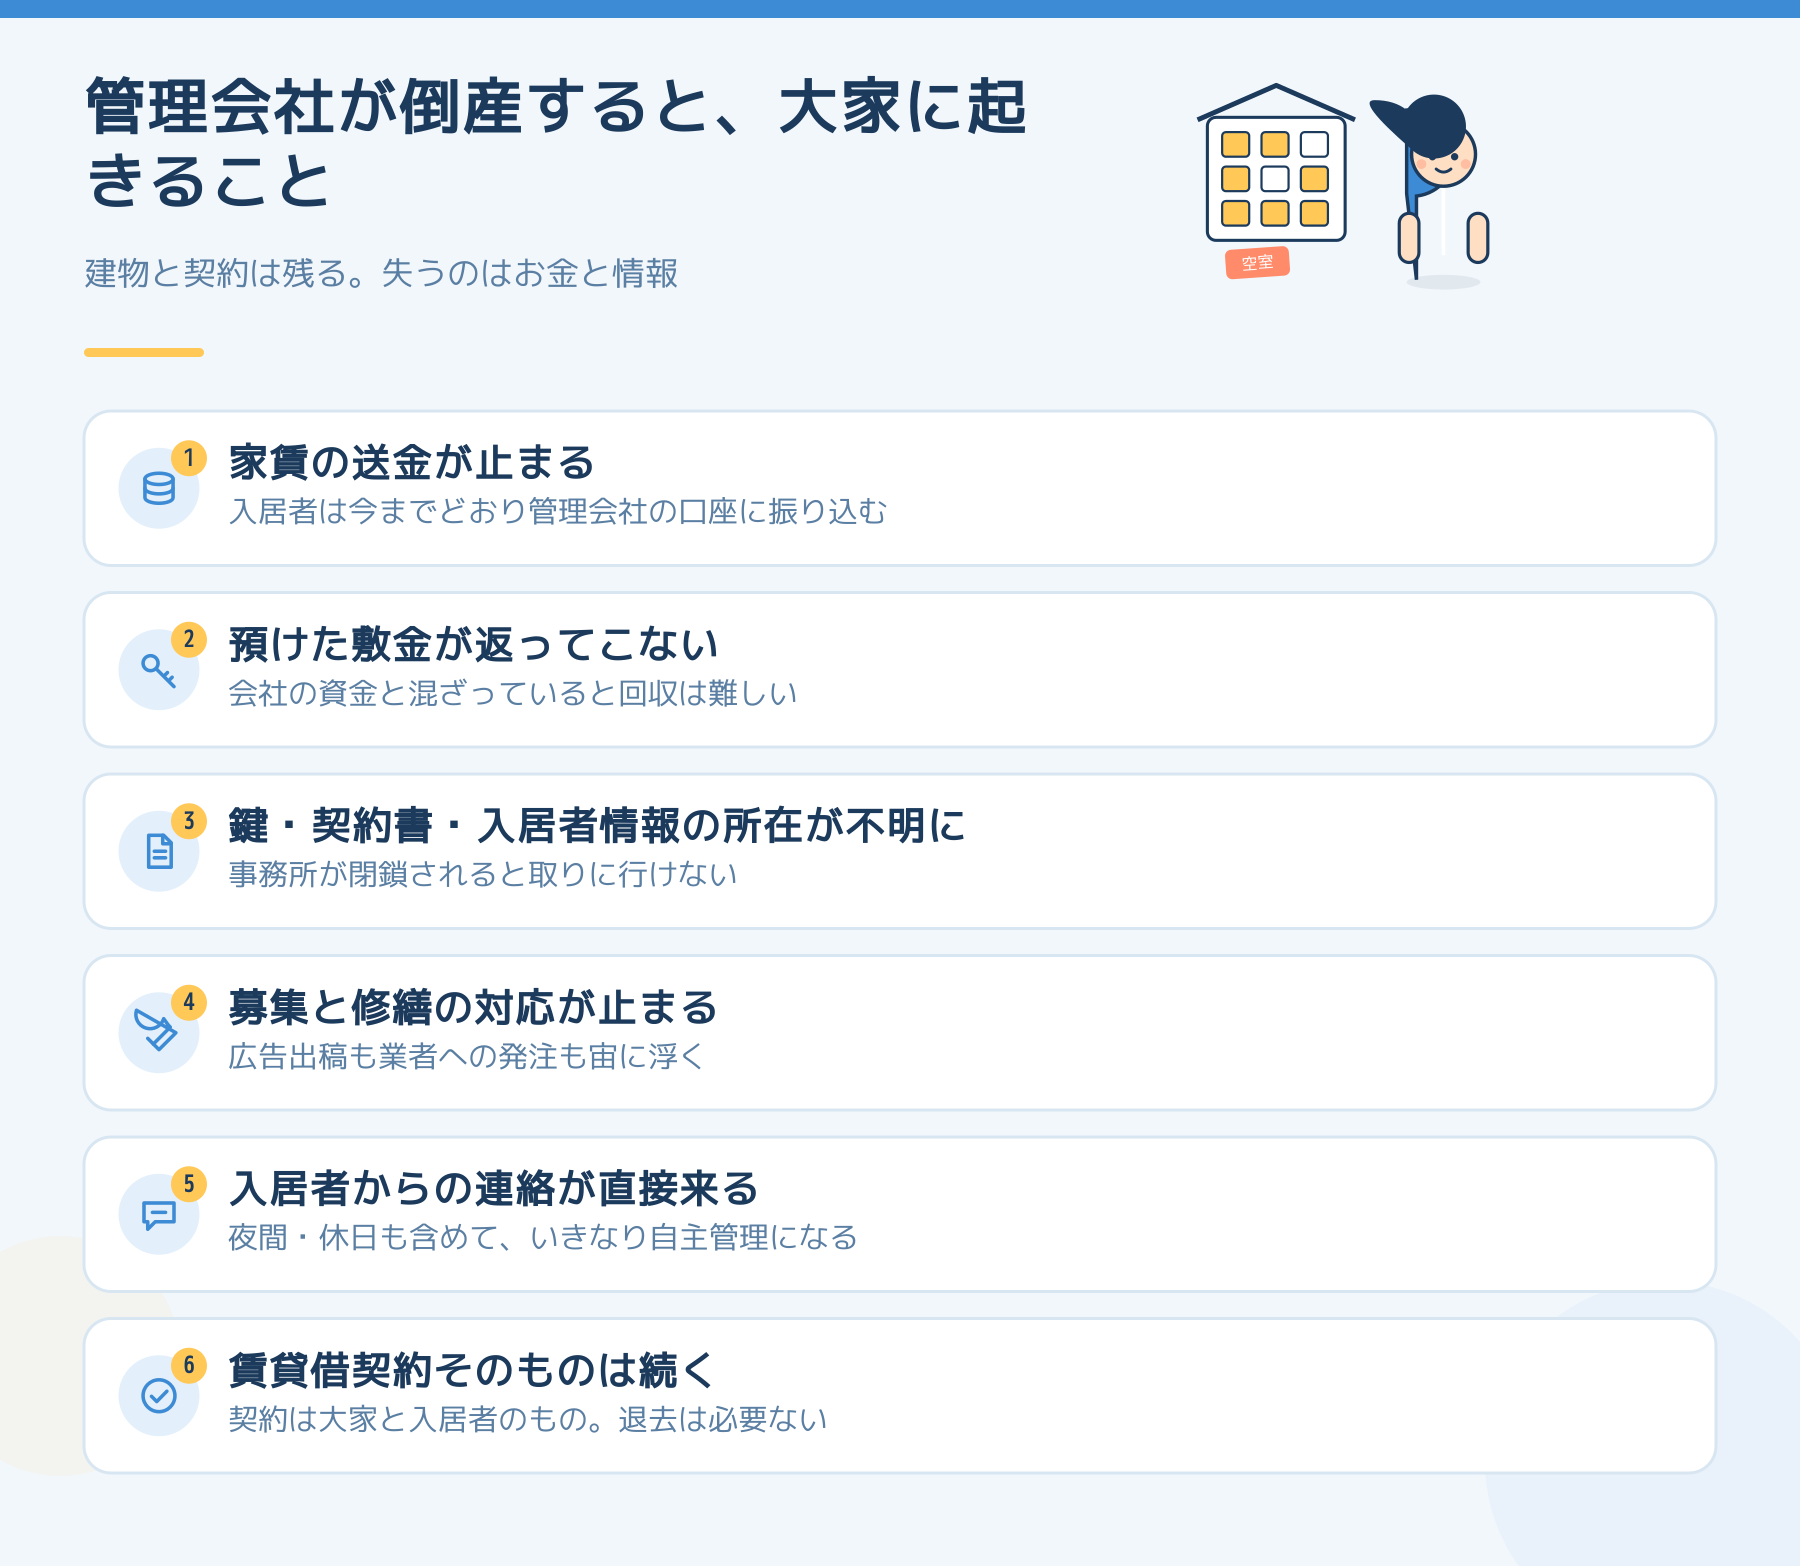
Task: Click the text 広告出稿も業者への発注も宙に浮く
Action: tap(467, 1056)
